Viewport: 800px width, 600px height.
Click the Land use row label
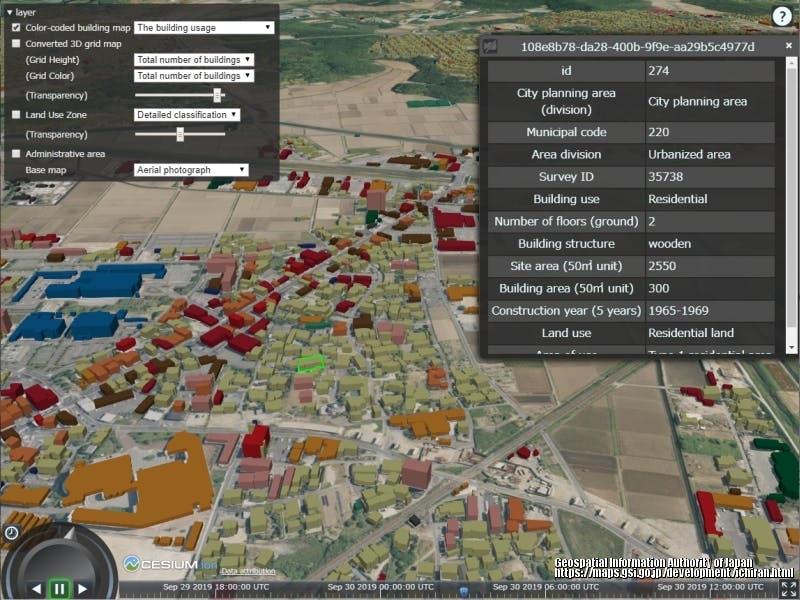coord(566,333)
